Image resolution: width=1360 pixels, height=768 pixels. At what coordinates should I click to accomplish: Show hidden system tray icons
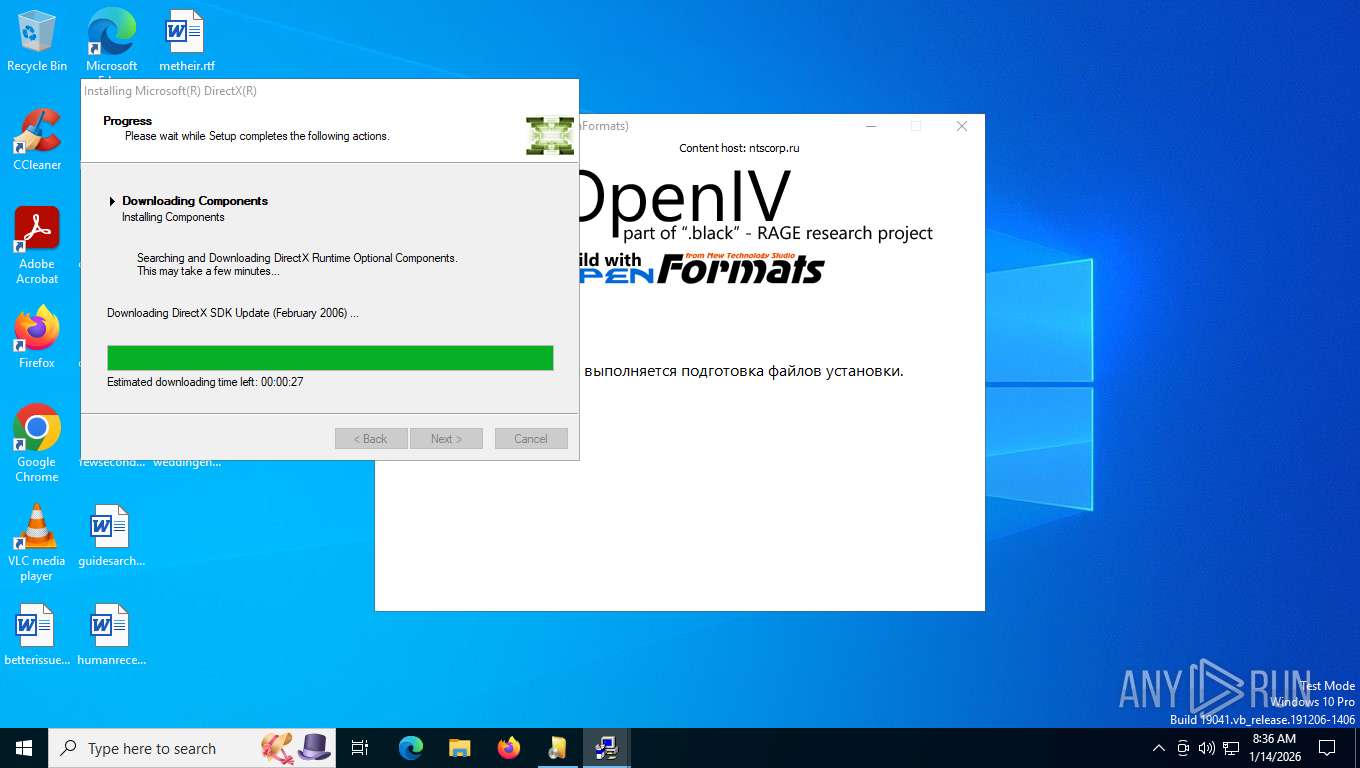coord(1159,748)
